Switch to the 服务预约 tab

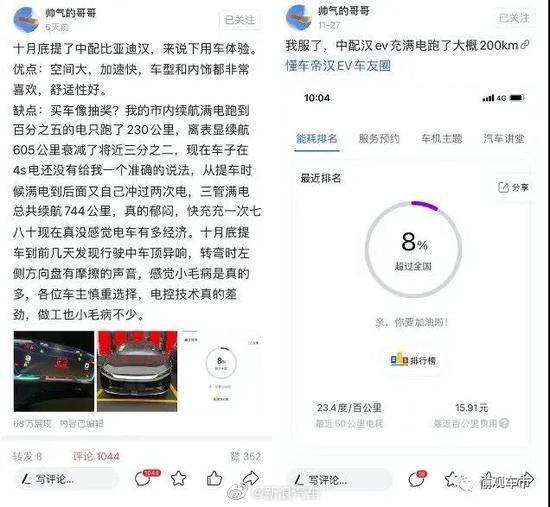point(379,138)
